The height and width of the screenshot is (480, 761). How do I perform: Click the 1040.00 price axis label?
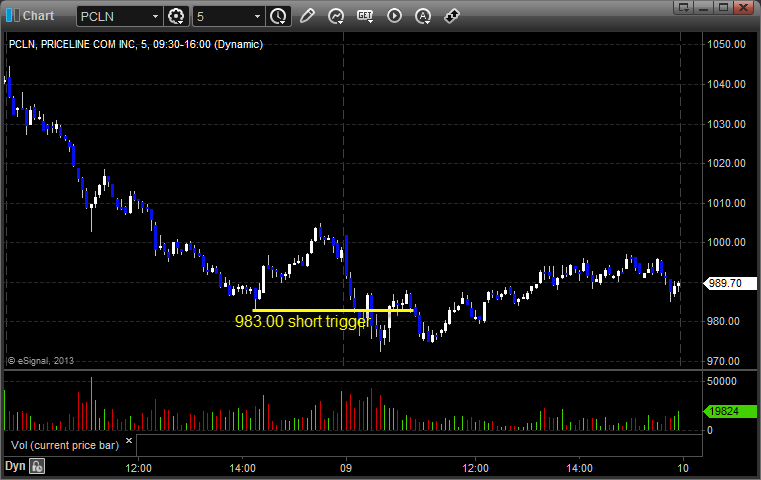click(x=726, y=84)
